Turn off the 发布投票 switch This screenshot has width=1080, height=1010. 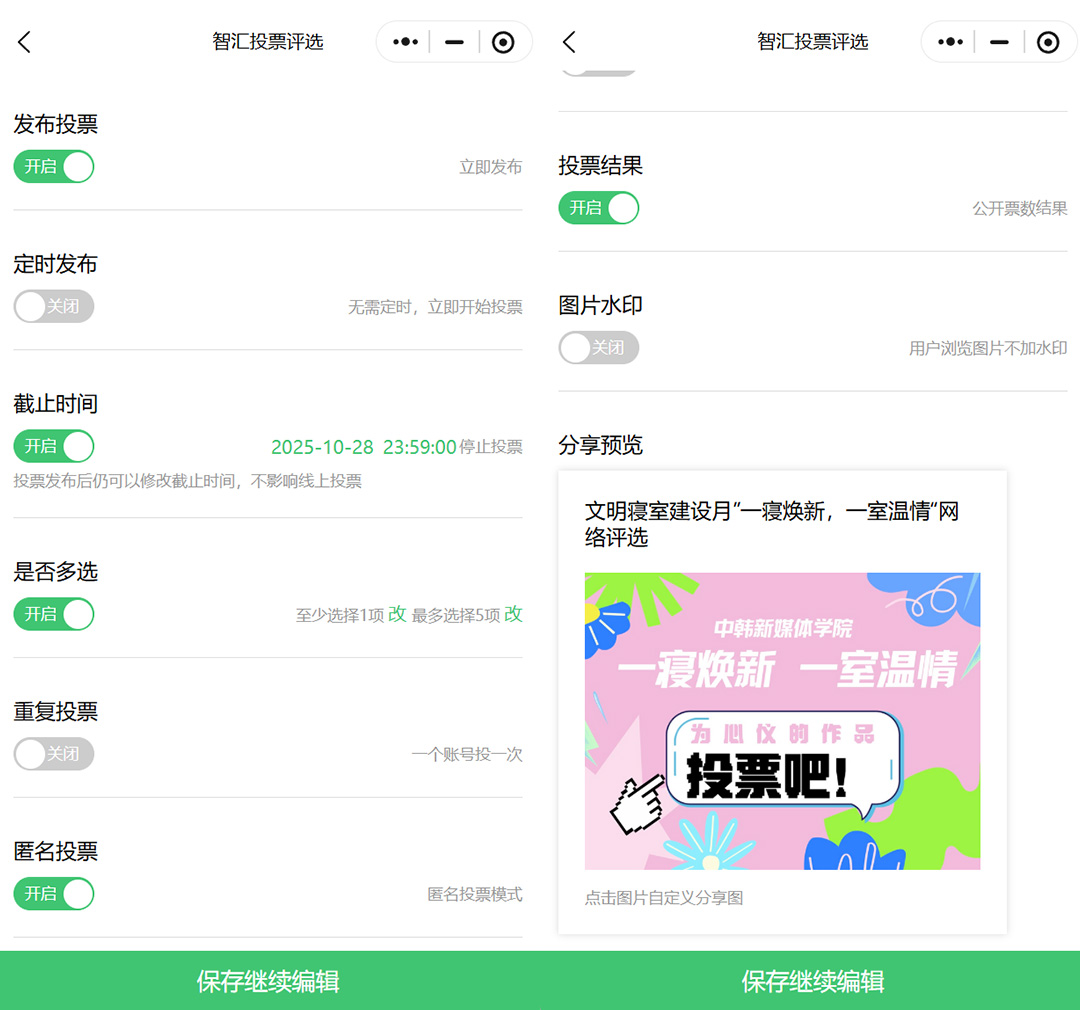click(x=54, y=167)
